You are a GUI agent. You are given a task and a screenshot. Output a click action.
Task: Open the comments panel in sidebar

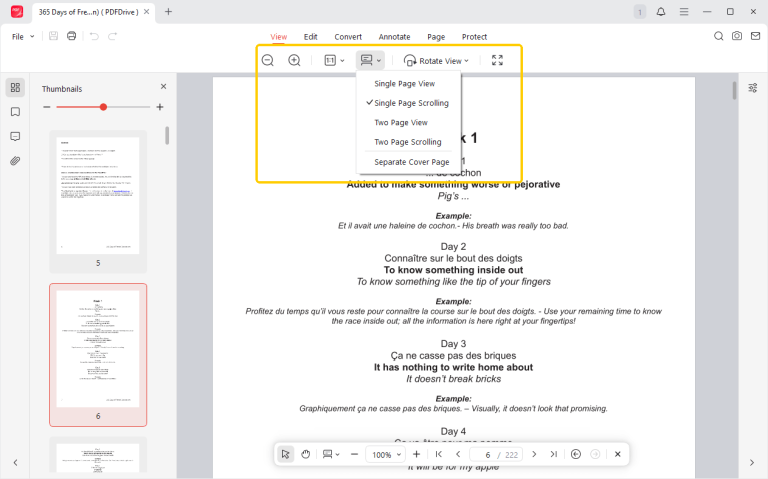pyautogui.click(x=15, y=136)
